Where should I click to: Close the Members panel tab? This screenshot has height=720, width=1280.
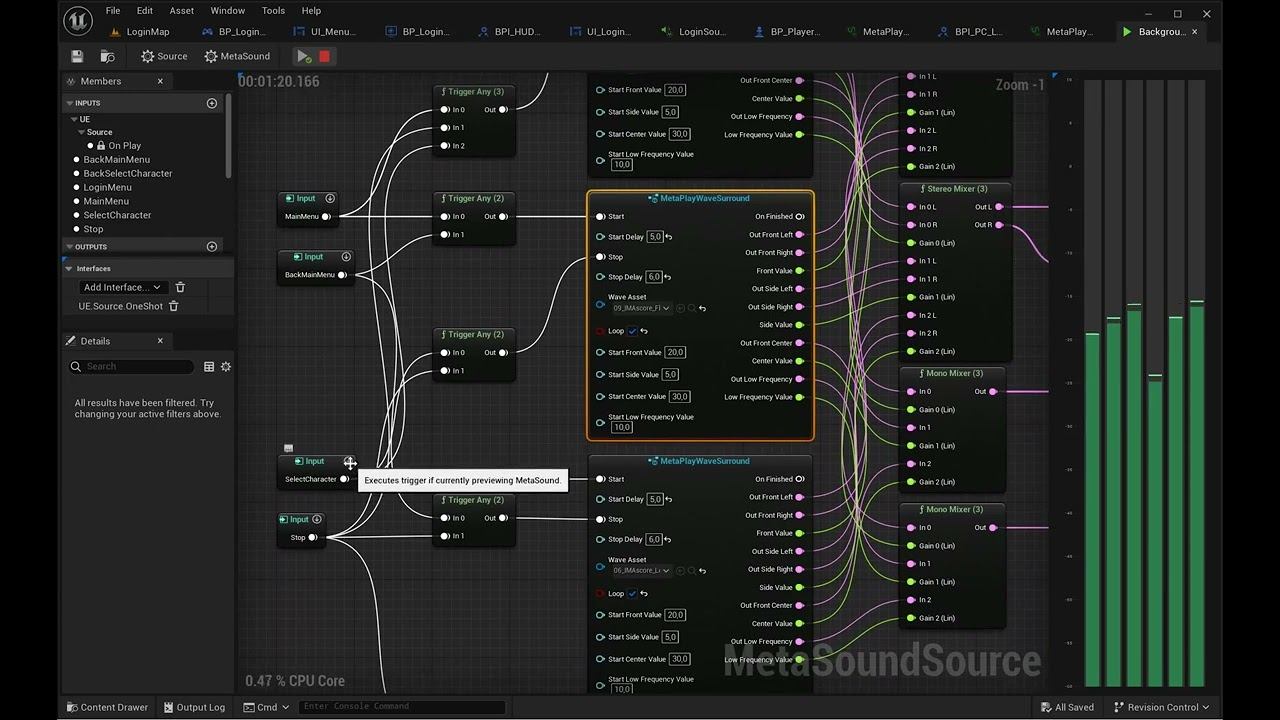pyautogui.click(x=160, y=81)
